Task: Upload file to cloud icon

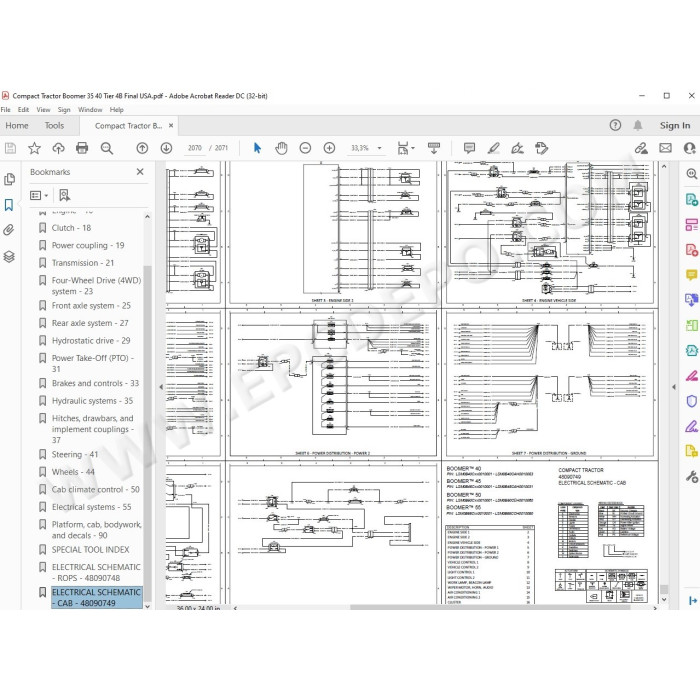Action: coord(58,148)
